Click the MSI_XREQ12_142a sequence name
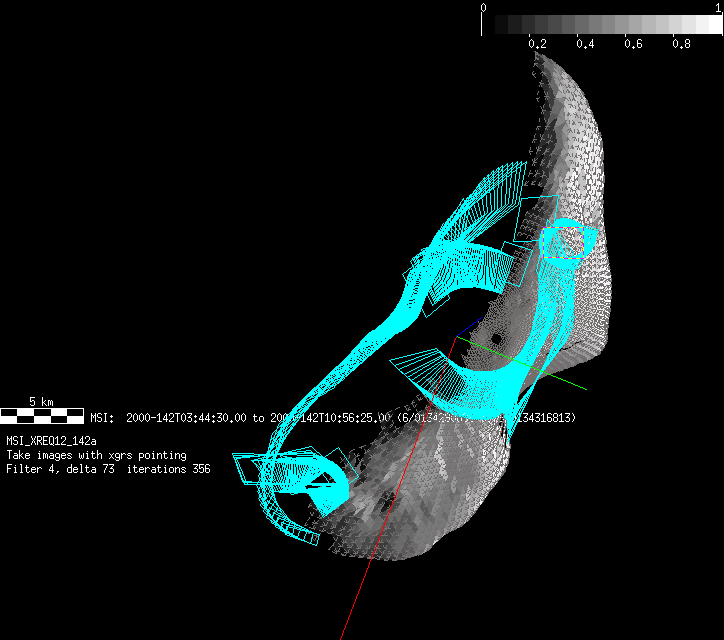This screenshot has height=640, width=724. tap(51, 441)
